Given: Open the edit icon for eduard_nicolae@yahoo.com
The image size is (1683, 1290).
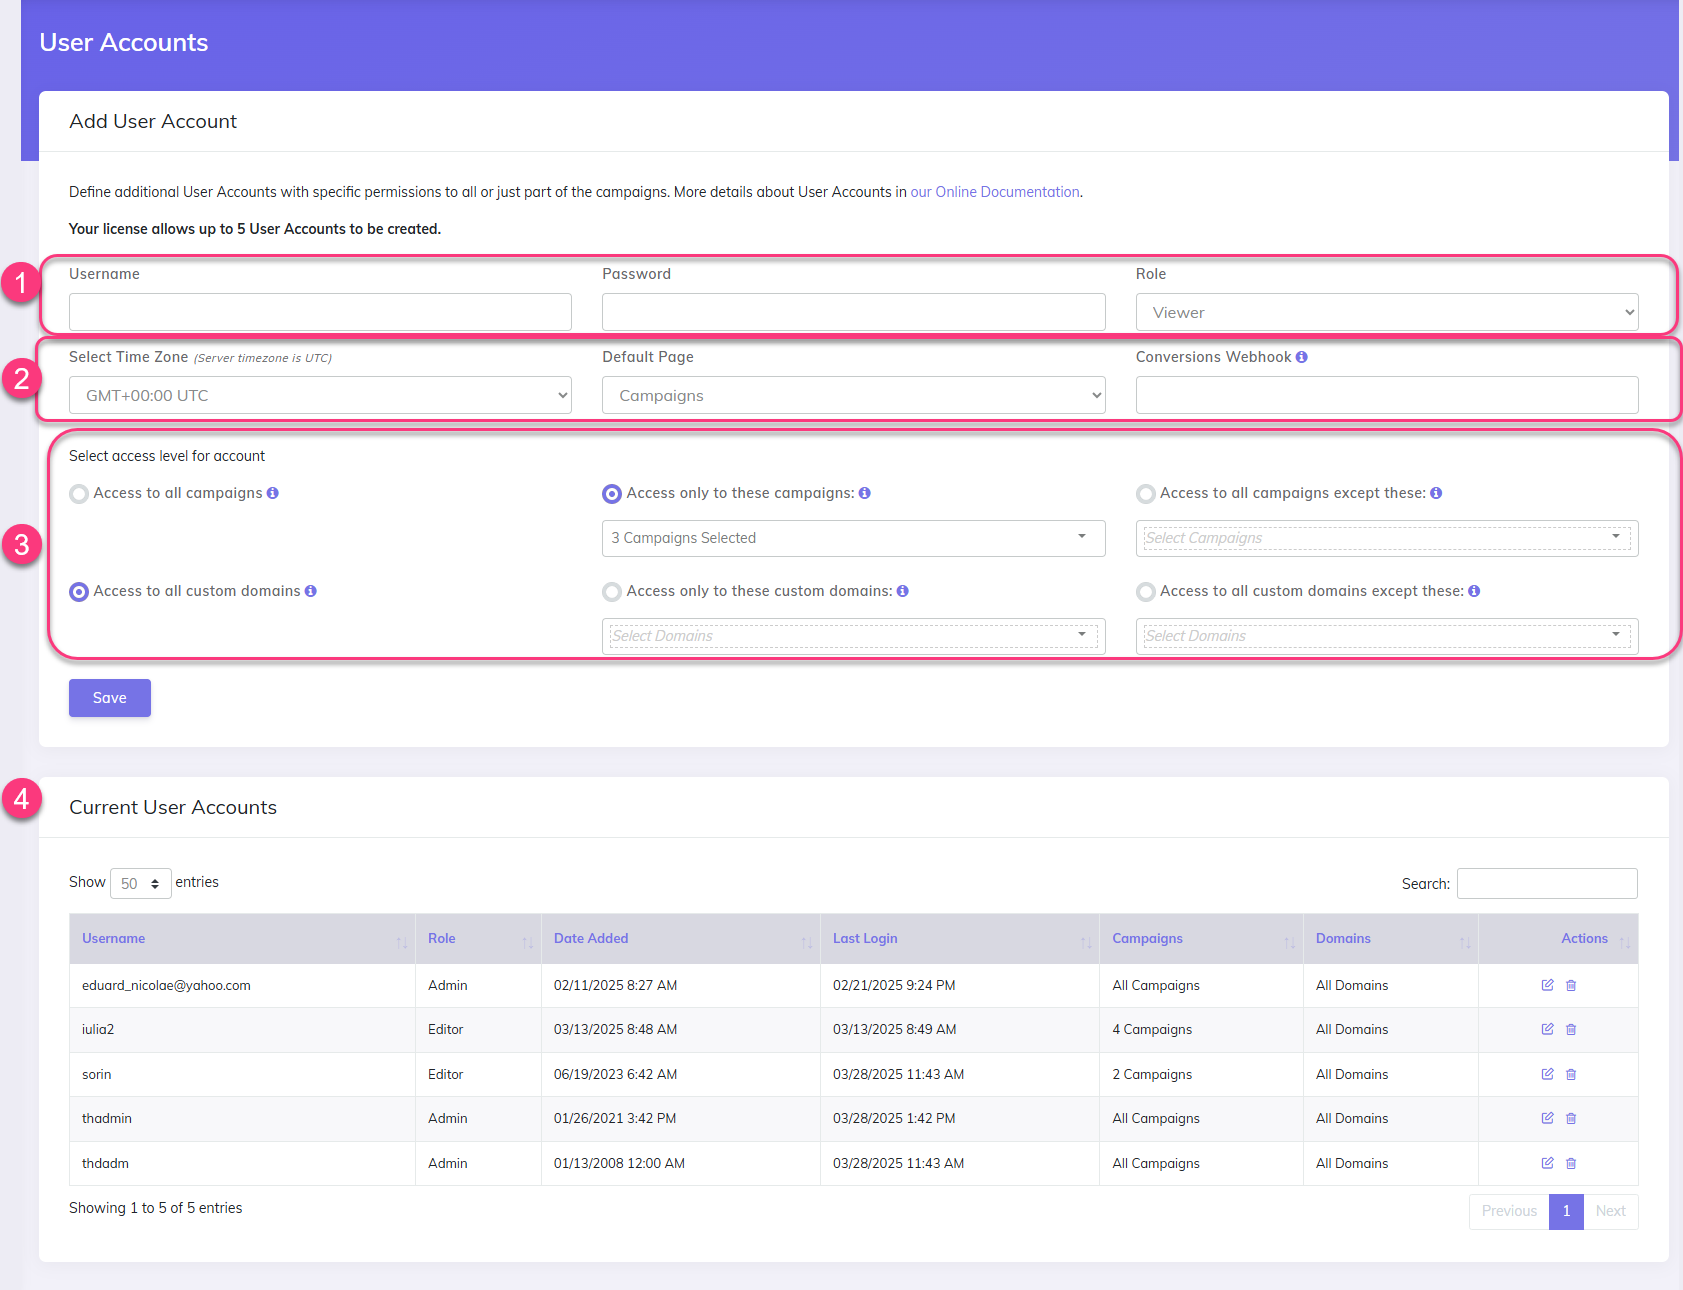Looking at the screenshot, I should click(x=1546, y=985).
